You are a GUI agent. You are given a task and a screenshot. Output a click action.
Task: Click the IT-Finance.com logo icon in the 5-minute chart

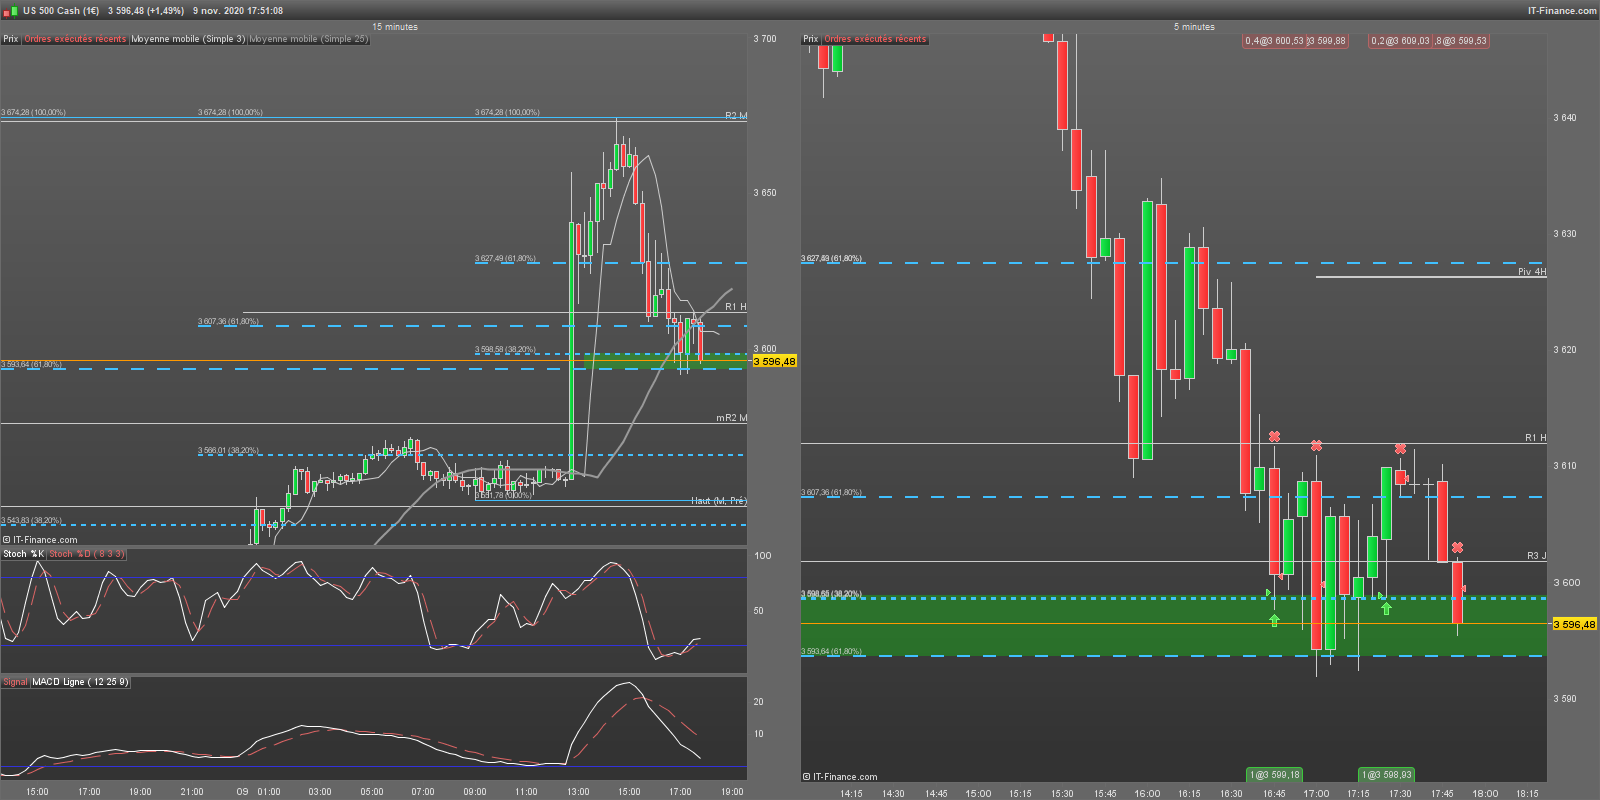(x=807, y=777)
